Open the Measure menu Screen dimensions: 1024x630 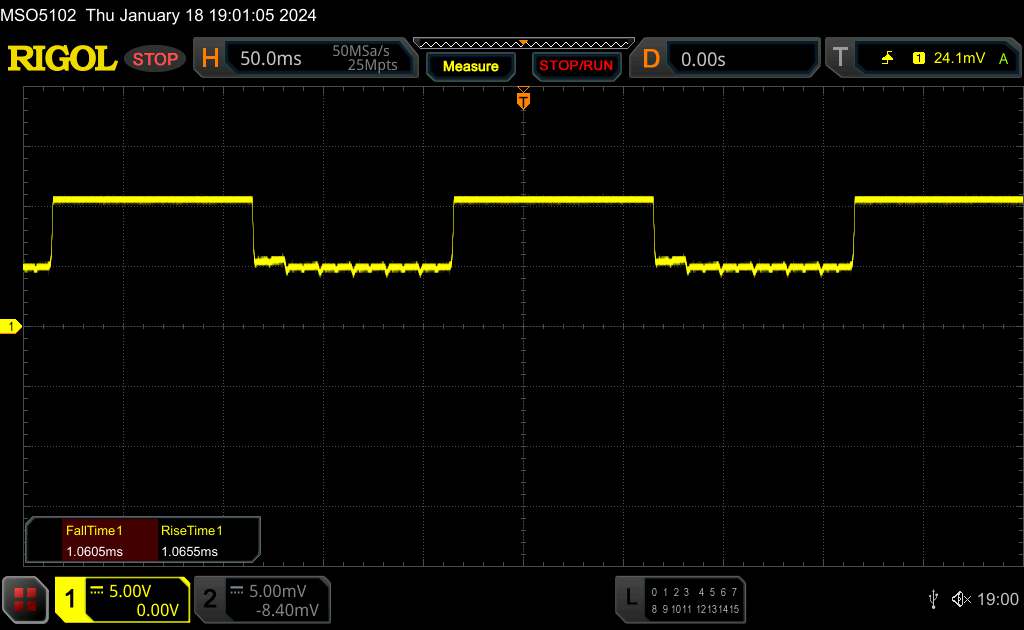point(470,66)
